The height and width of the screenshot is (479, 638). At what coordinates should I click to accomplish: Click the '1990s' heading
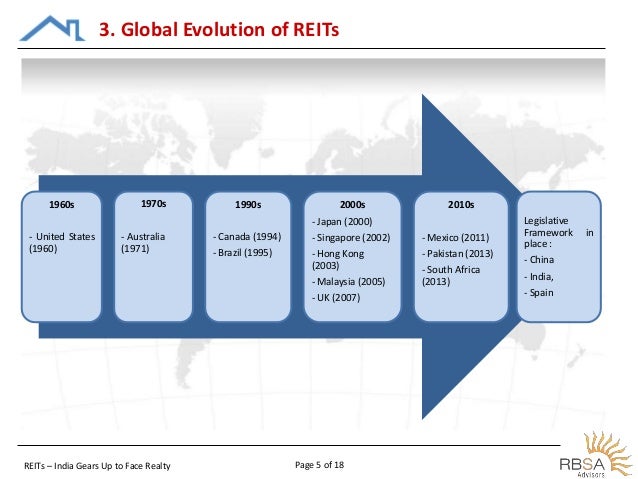click(x=248, y=204)
